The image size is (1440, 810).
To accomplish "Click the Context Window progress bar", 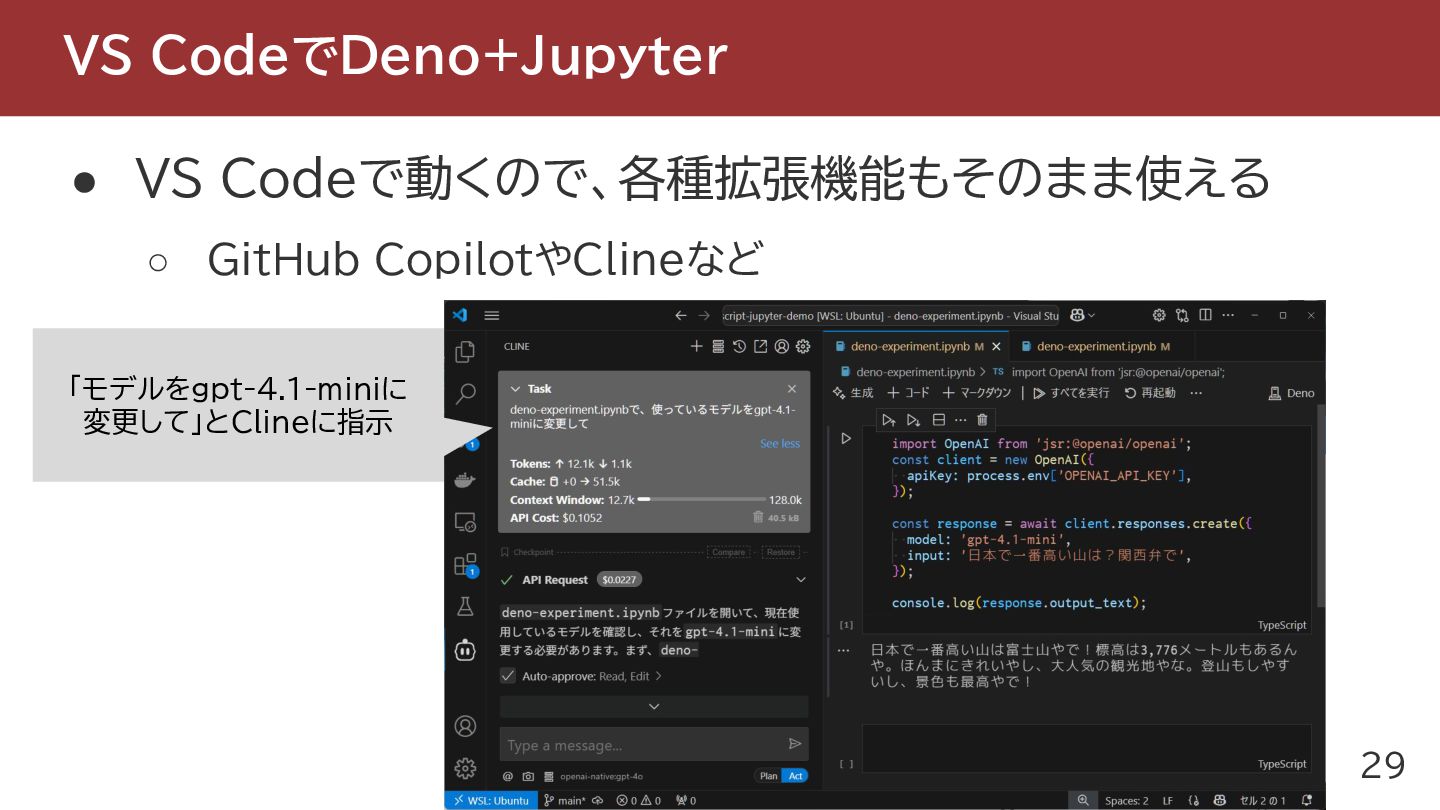I will [701, 499].
